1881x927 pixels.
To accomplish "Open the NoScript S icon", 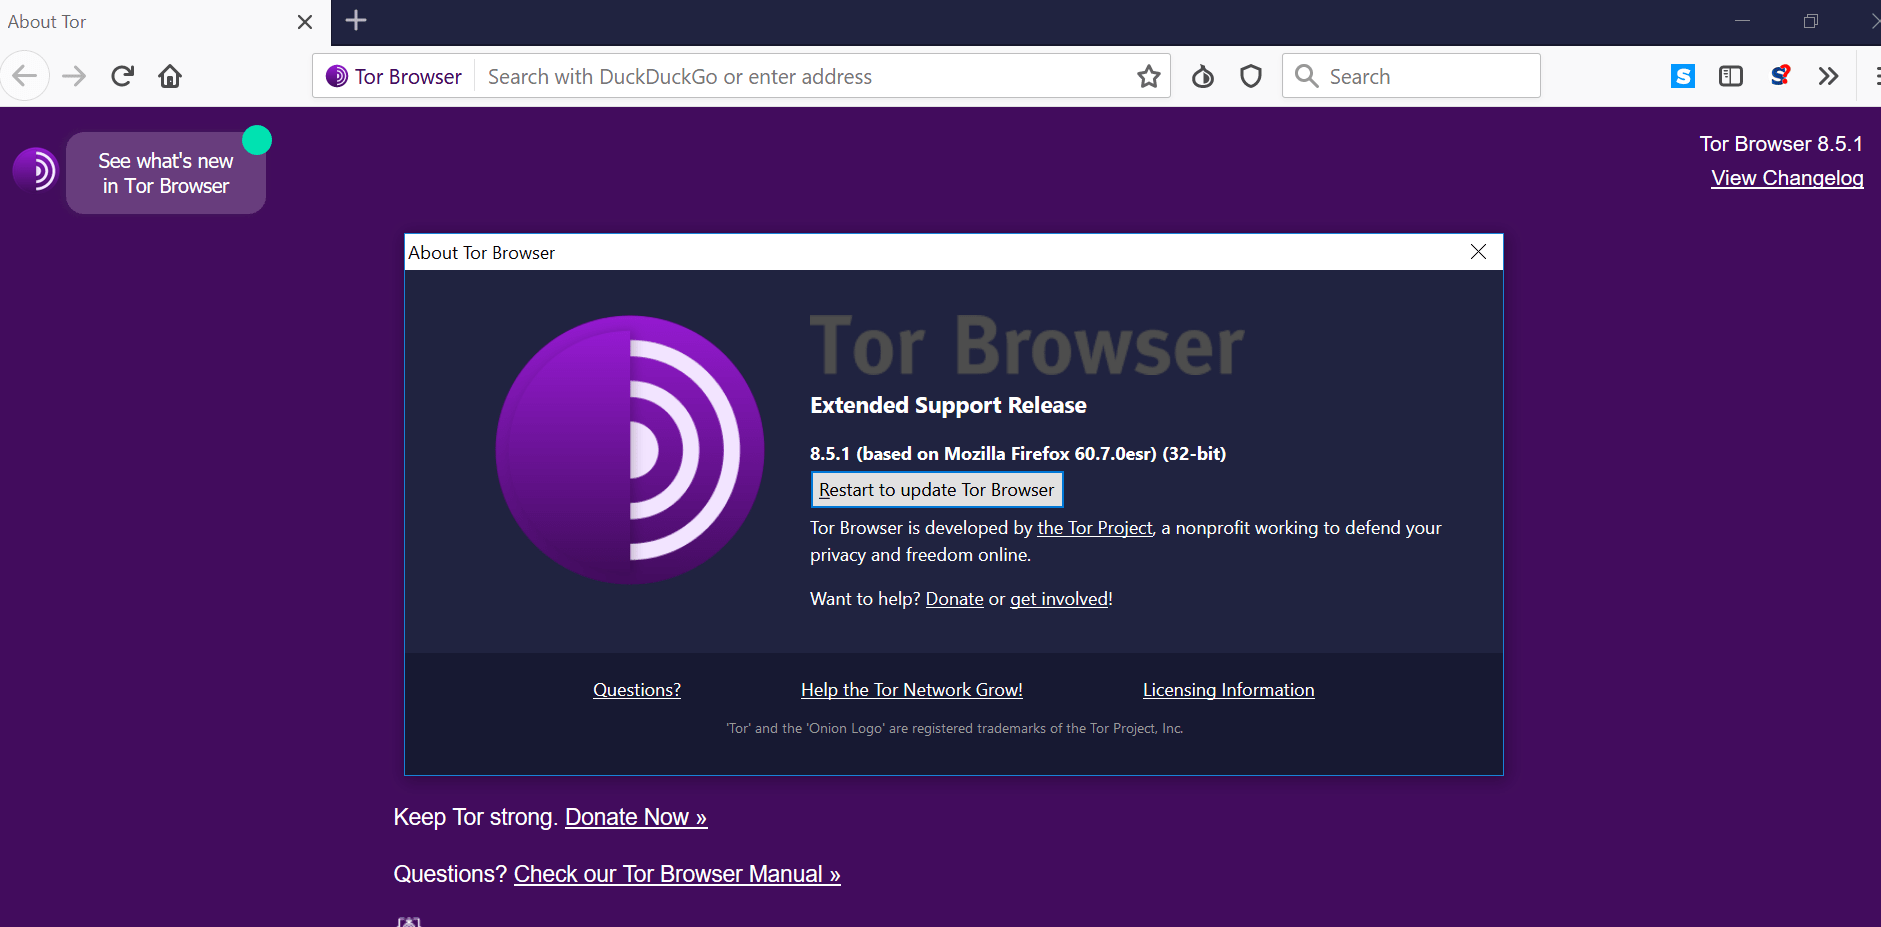I will (x=1780, y=76).
